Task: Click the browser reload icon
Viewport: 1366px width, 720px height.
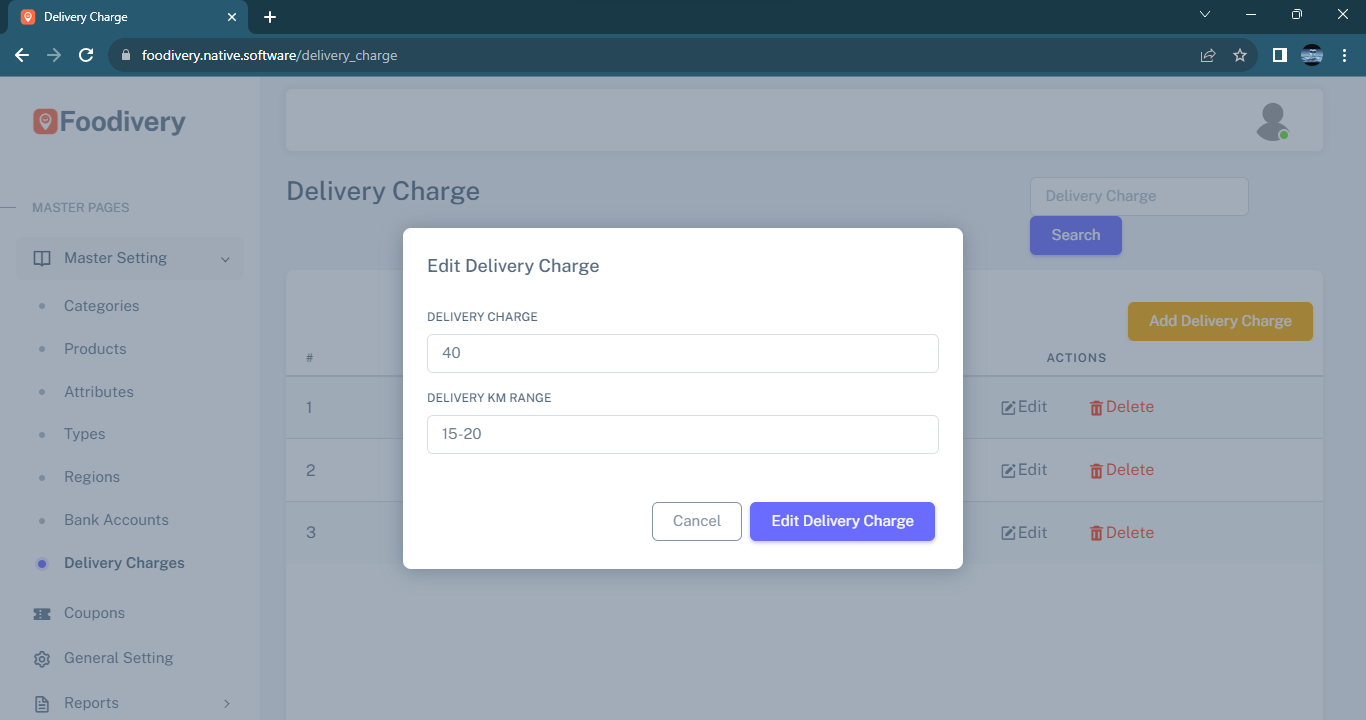Action: [86, 56]
